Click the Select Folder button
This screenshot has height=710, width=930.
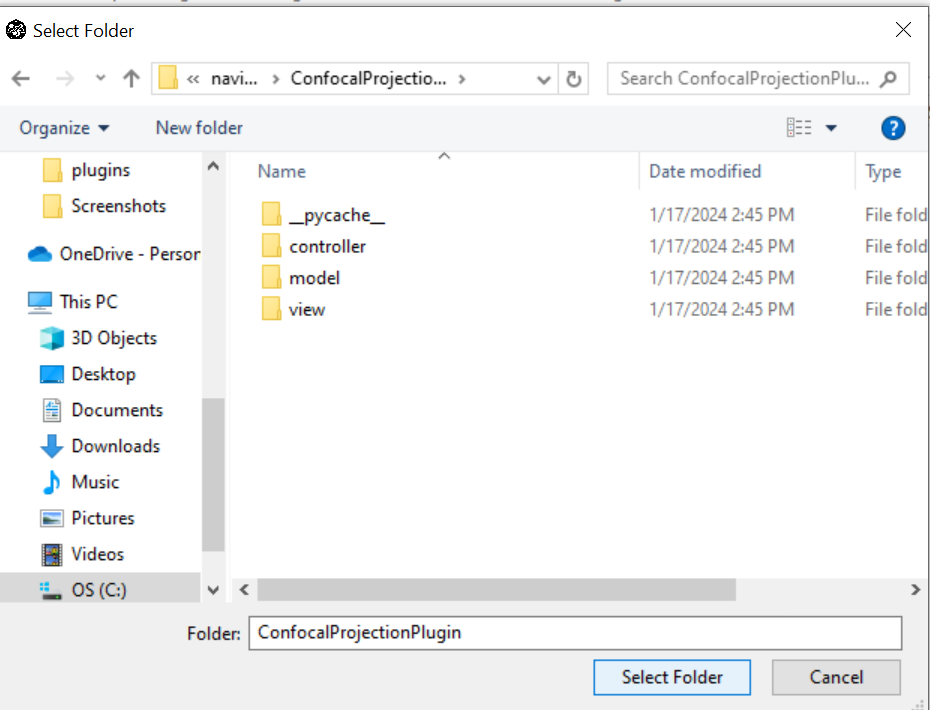pyautogui.click(x=671, y=677)
